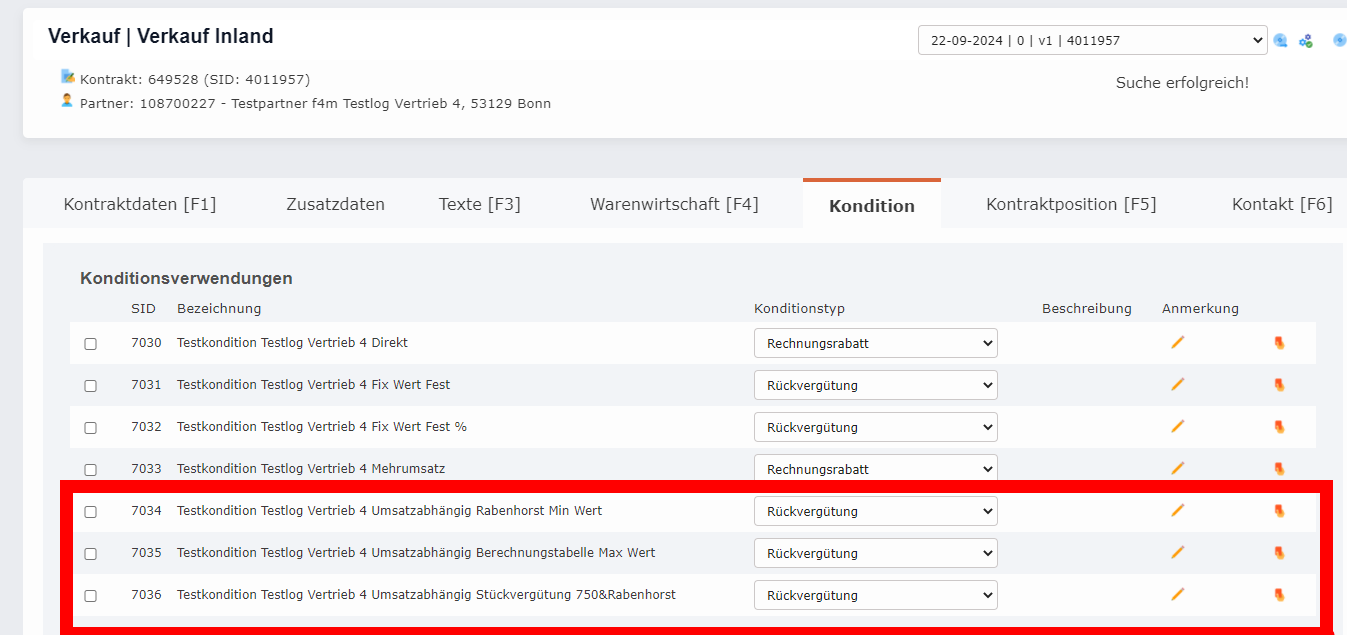Open the Konditionstyp dropdown showing Rechnungsrabatt for 7030
Screen dimensions: 1347x635
[x=875, y=343]
